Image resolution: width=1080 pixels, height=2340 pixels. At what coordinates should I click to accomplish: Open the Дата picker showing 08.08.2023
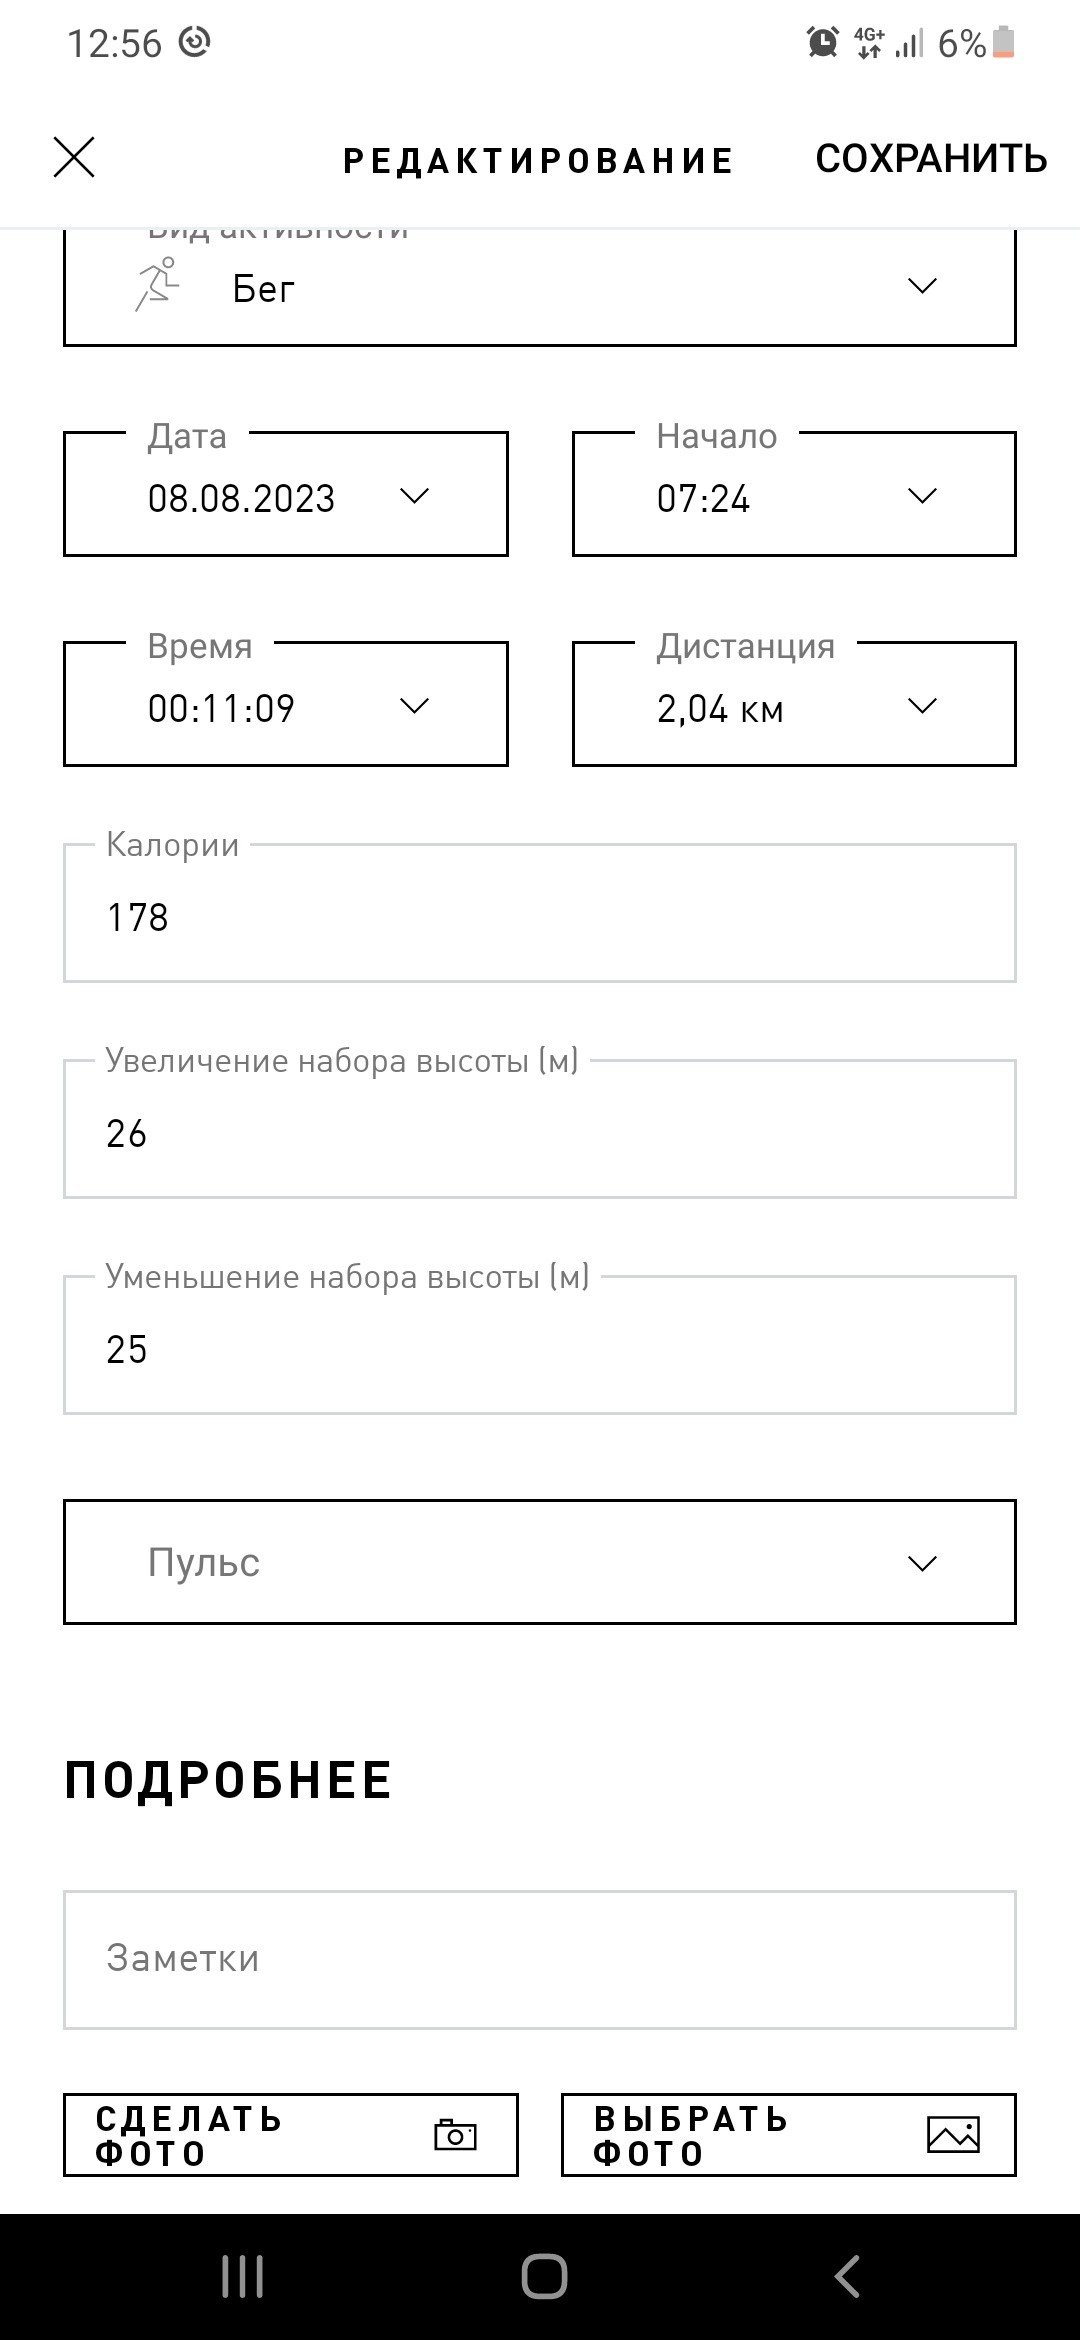(286, 494)
